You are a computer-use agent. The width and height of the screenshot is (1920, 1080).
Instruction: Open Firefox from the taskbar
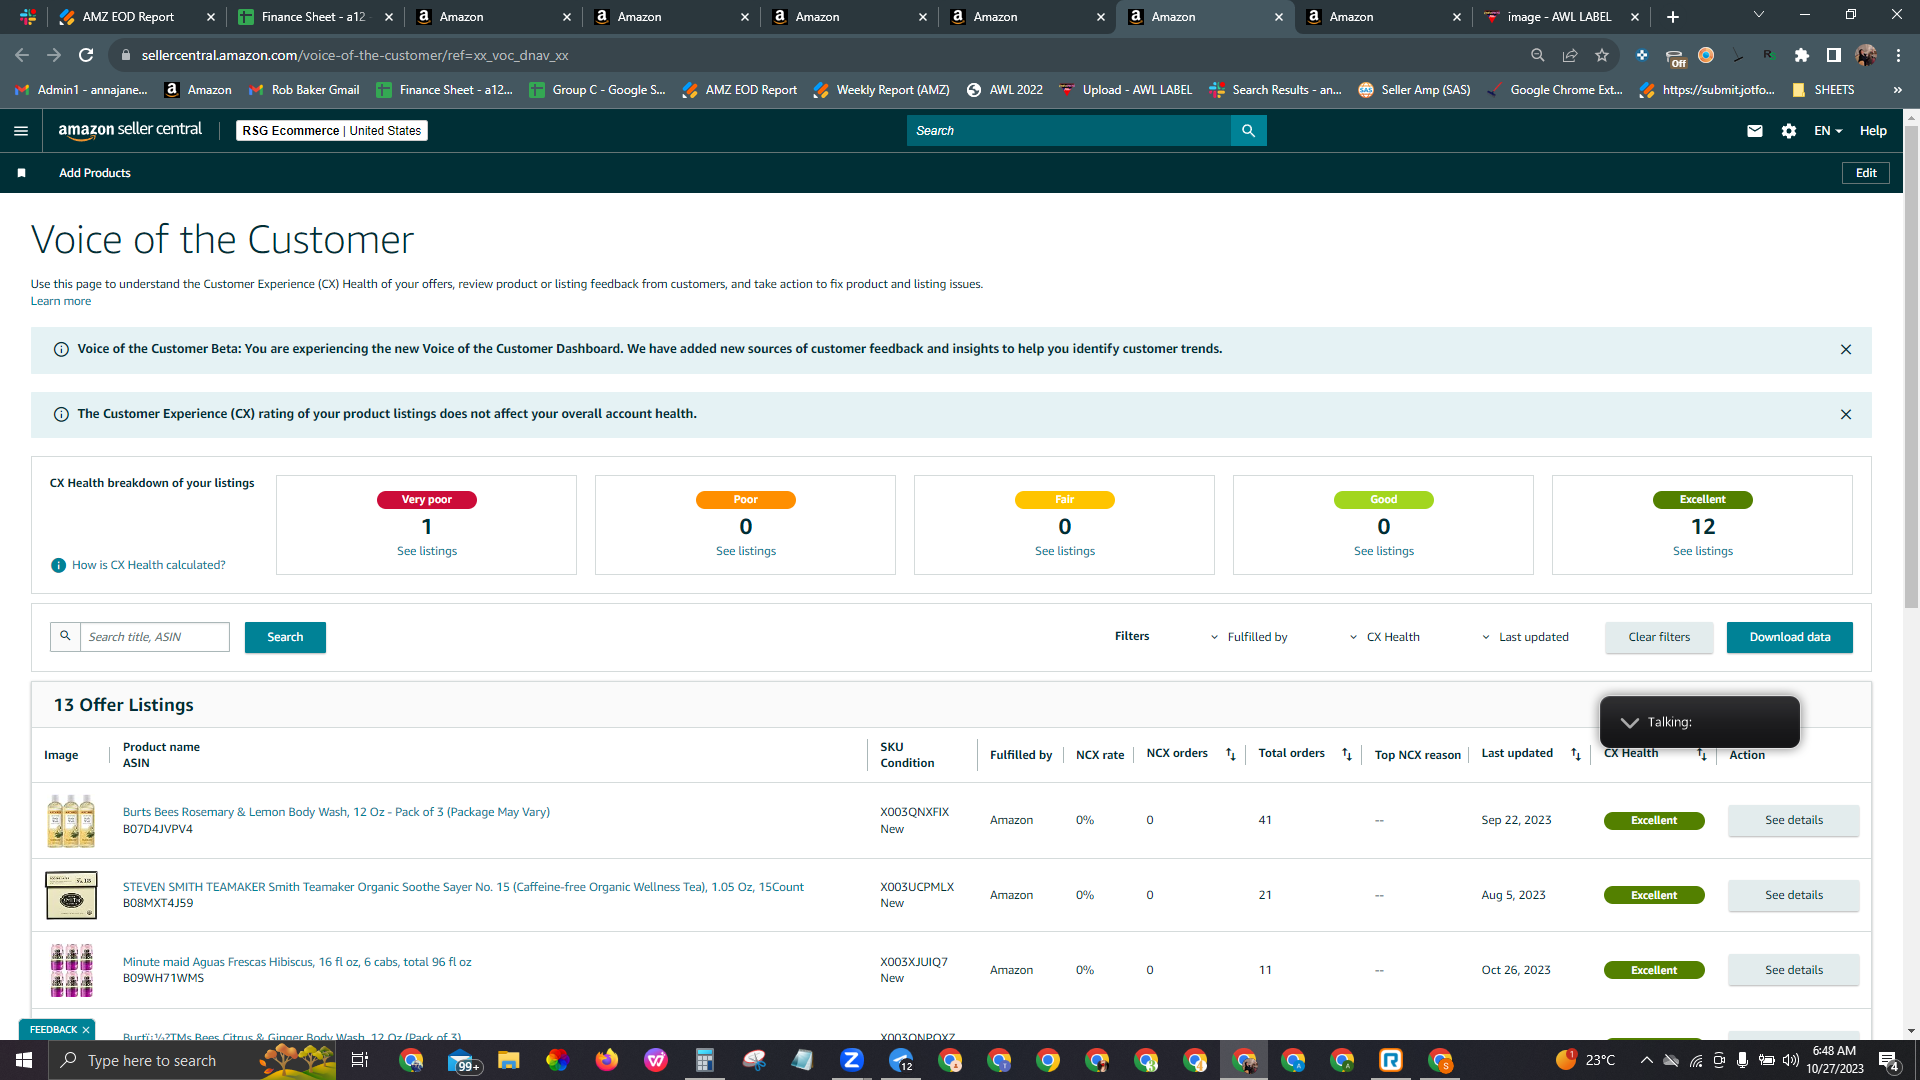pyautogui.click(x=607, y=1060)
